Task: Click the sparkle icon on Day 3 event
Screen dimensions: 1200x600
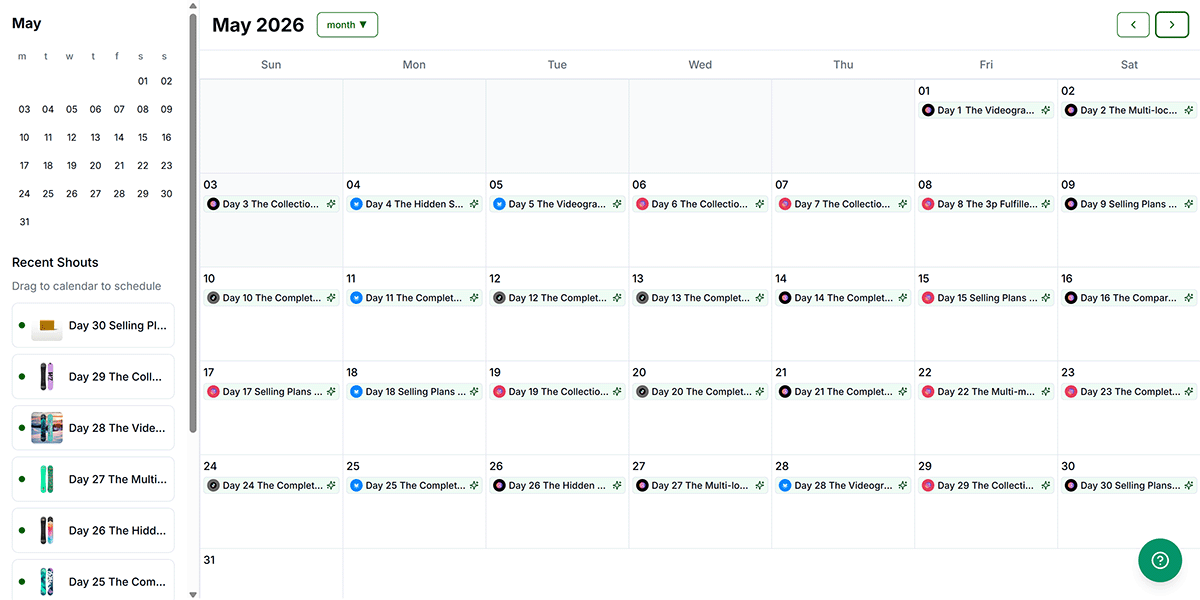Action: 331,204
